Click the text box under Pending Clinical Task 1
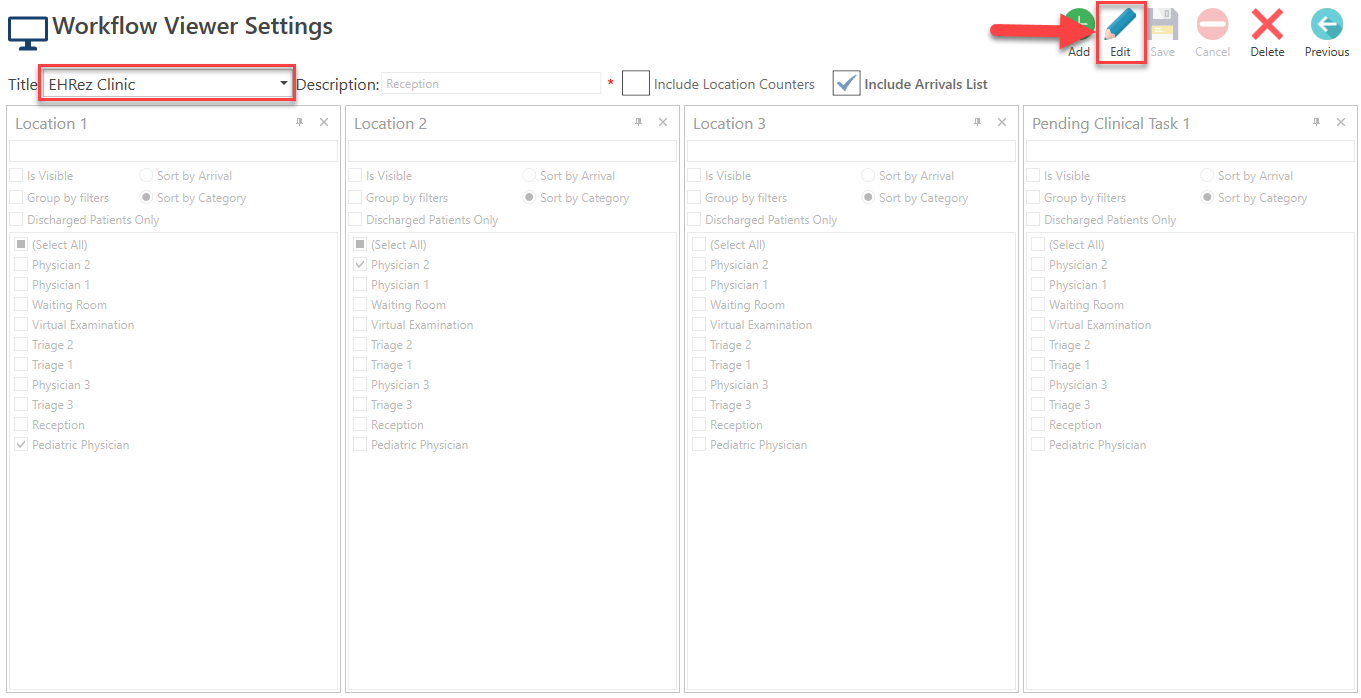 (x=1190, y=151)
